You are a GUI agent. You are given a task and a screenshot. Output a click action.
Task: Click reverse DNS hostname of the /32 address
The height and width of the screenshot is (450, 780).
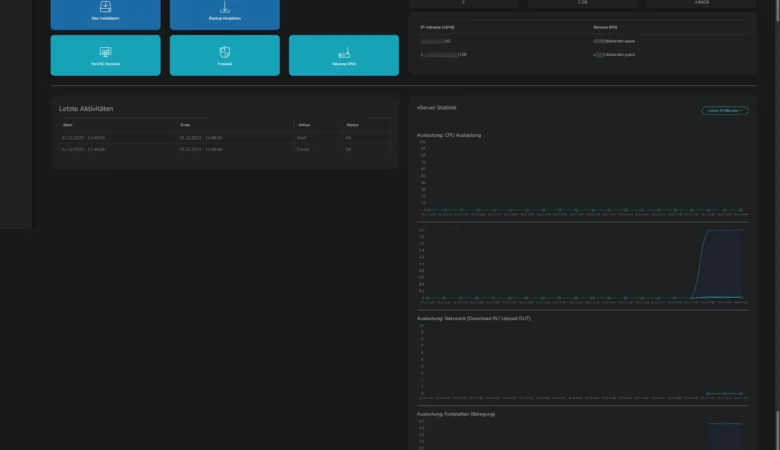point(614,41)
